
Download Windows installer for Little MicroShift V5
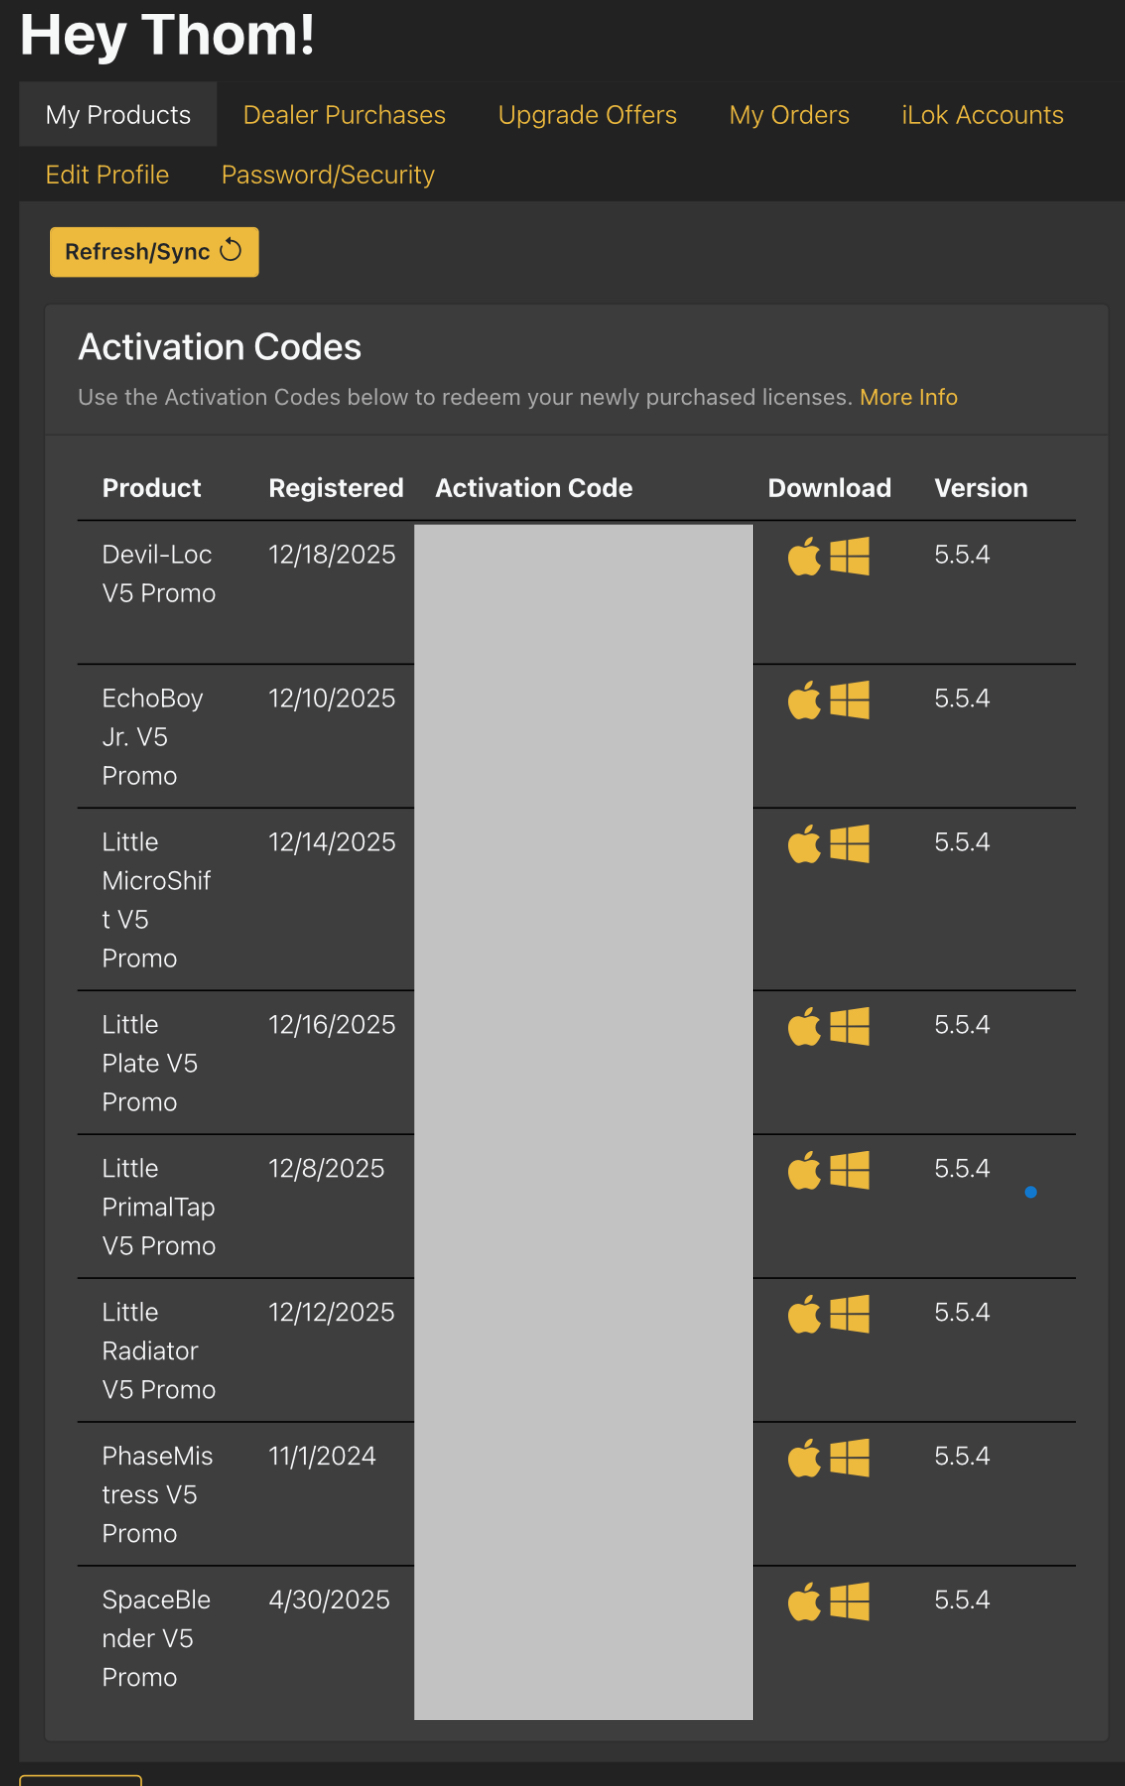(850, 844)
